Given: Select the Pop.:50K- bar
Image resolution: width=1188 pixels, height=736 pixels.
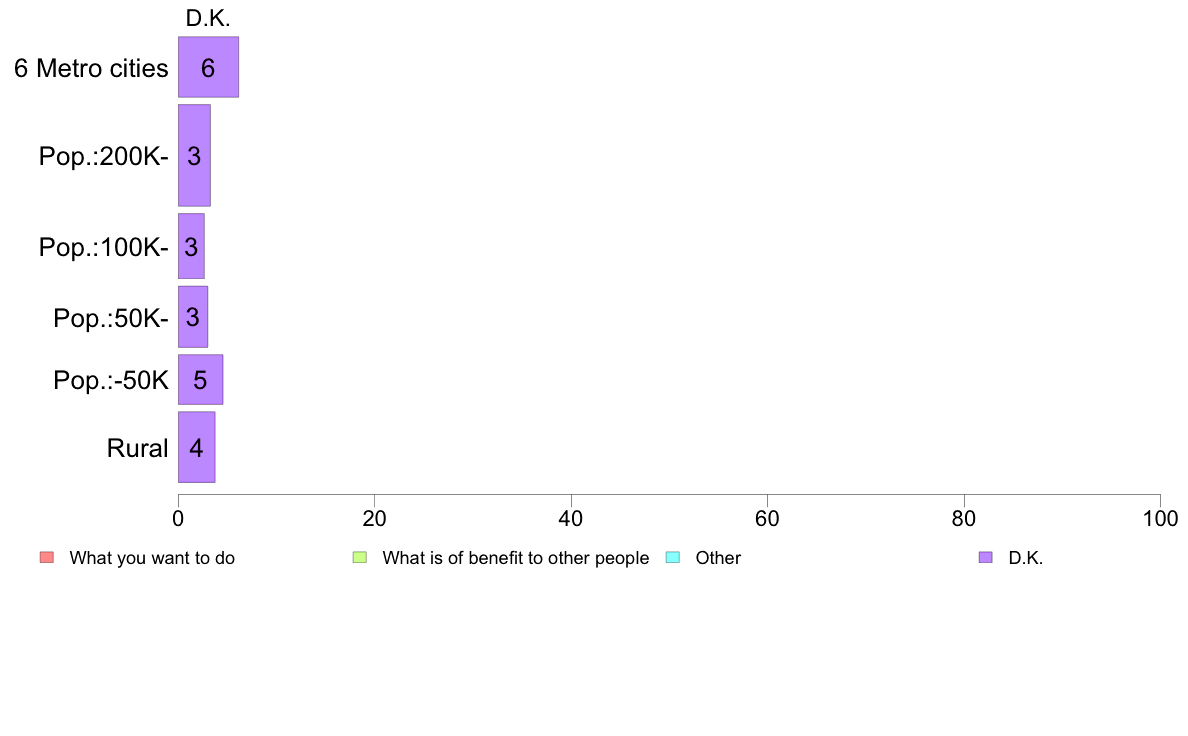Looking at the screenshot, I should pyautogui.click(x=192, y=317).
